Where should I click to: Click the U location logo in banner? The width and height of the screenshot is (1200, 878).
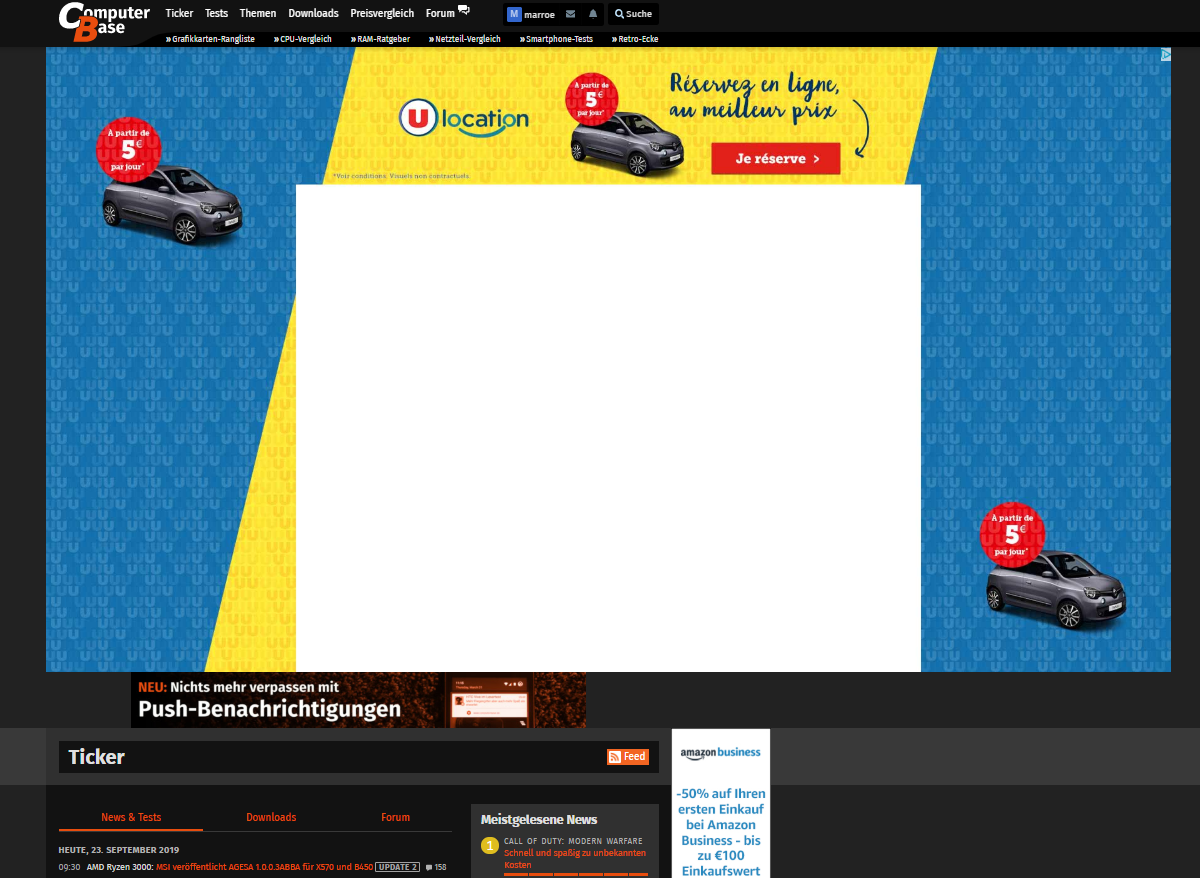point(464,119)
